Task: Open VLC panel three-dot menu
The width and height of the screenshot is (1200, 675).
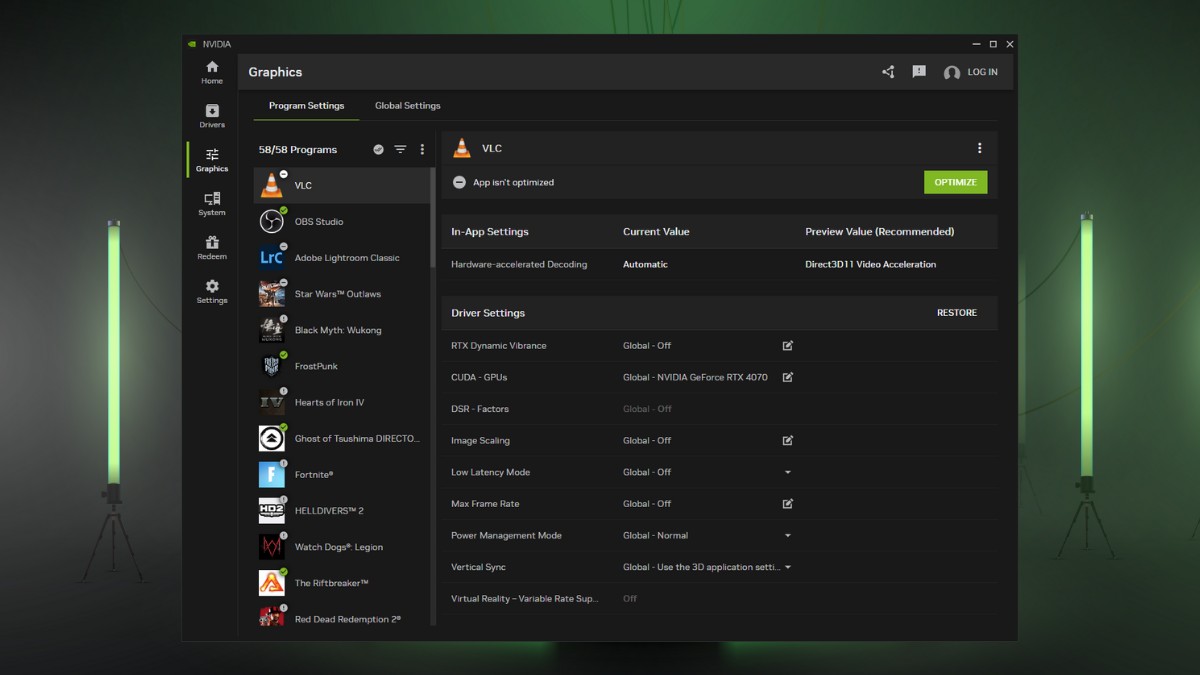Action: point(979,148)
